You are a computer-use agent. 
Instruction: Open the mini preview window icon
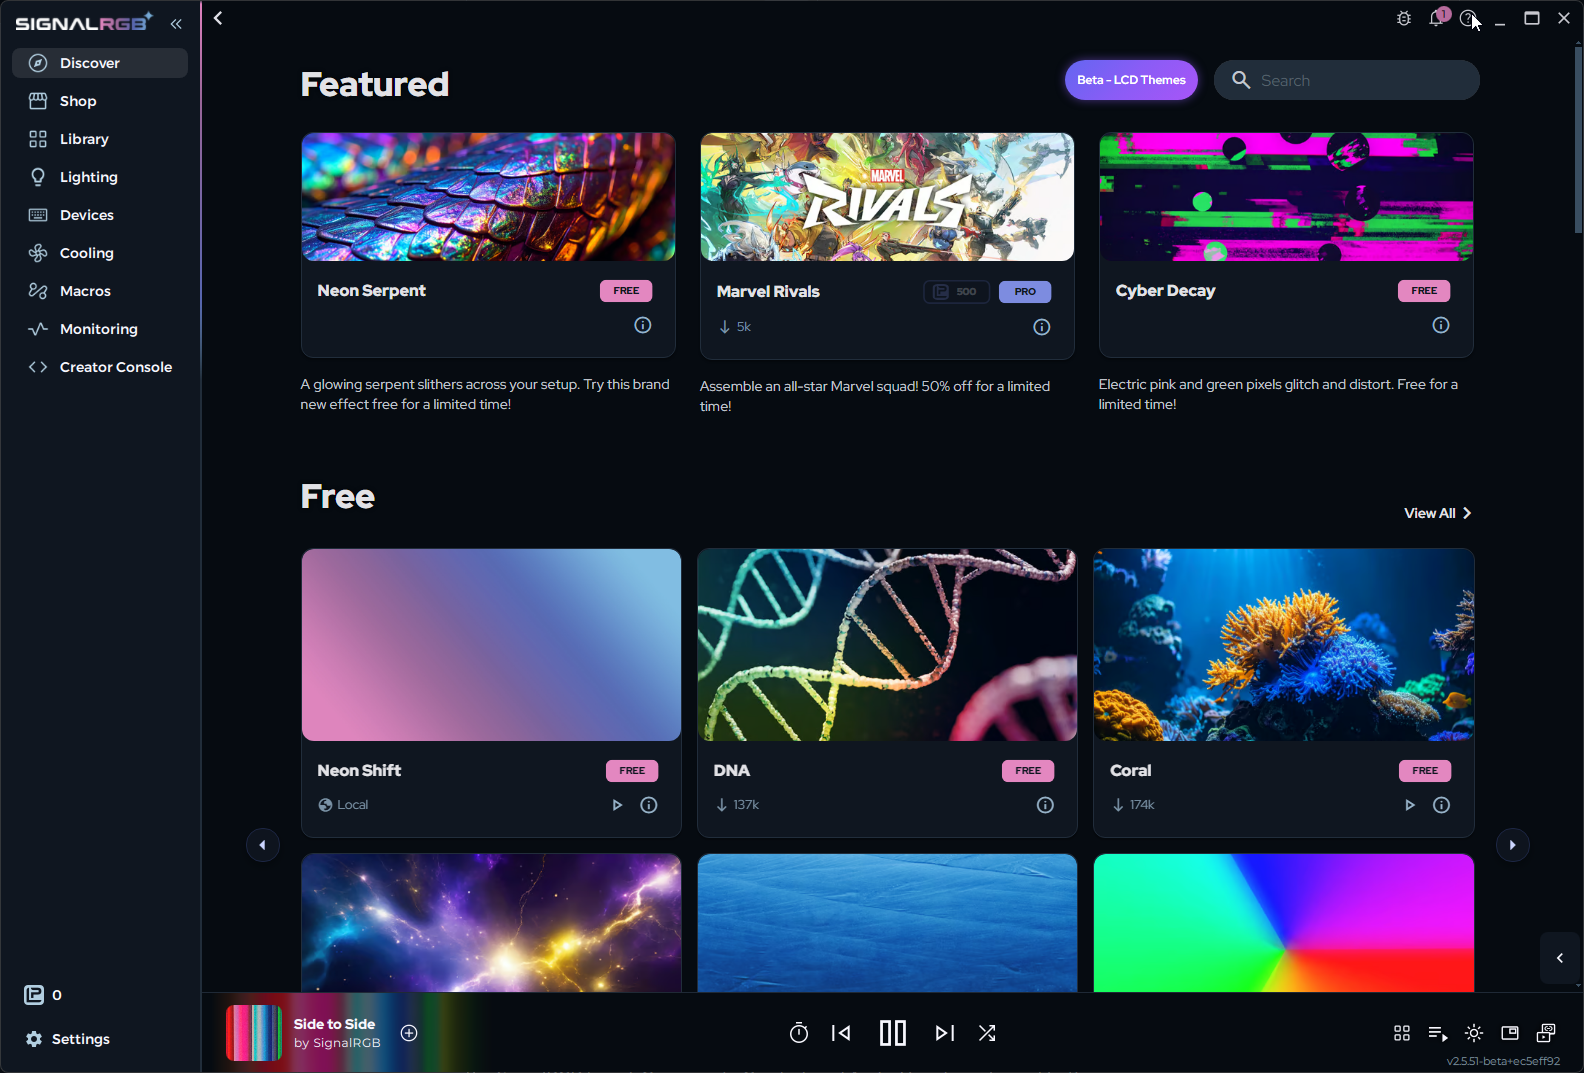(x=1510, y=1033)
